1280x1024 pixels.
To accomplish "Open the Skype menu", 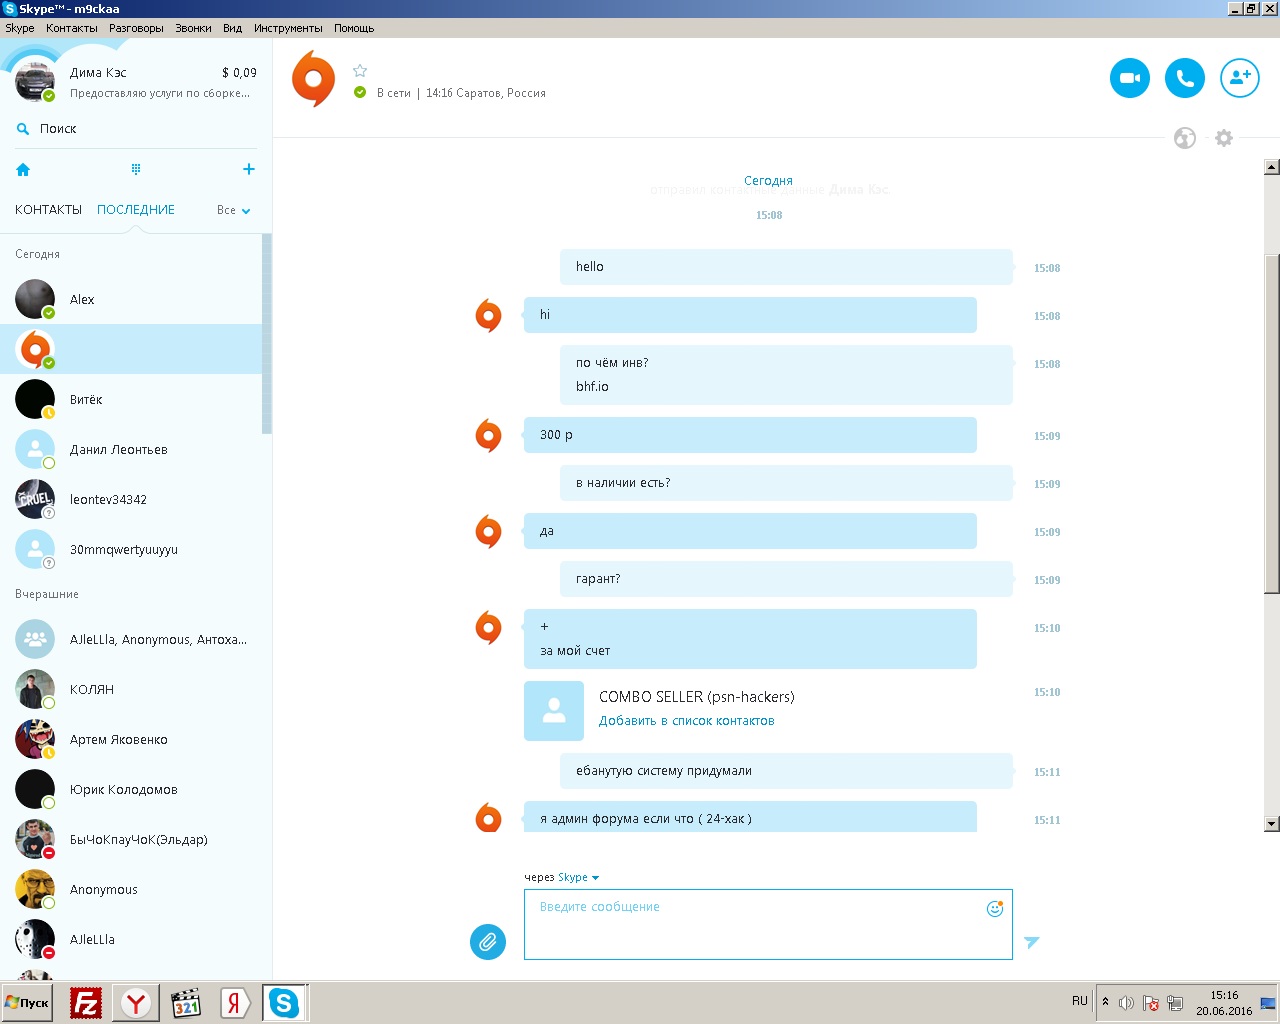I will 20,28.
